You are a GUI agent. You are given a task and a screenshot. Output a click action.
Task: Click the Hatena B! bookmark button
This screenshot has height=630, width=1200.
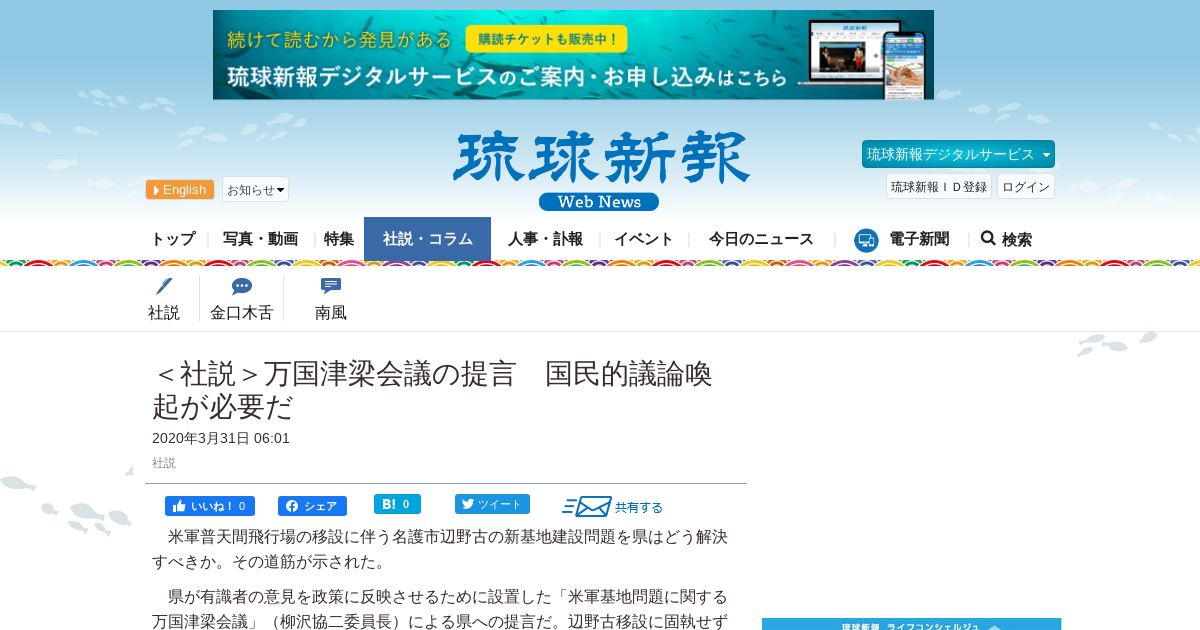[397, 504]
